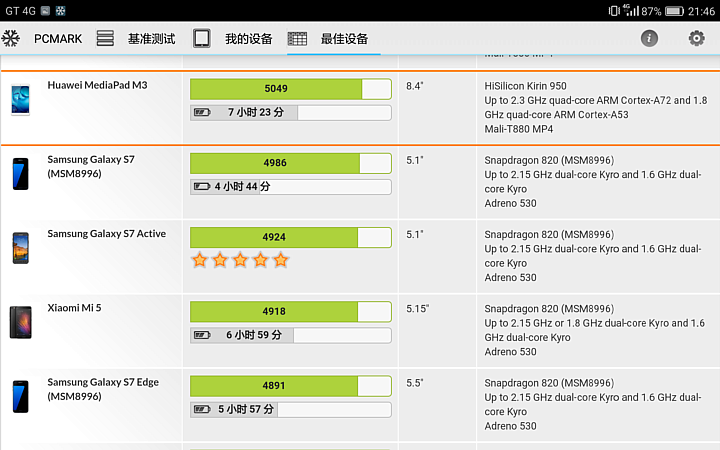720x450 pixels.
Task: Tap the 4G signal strength icon
Action: point(631,10)
